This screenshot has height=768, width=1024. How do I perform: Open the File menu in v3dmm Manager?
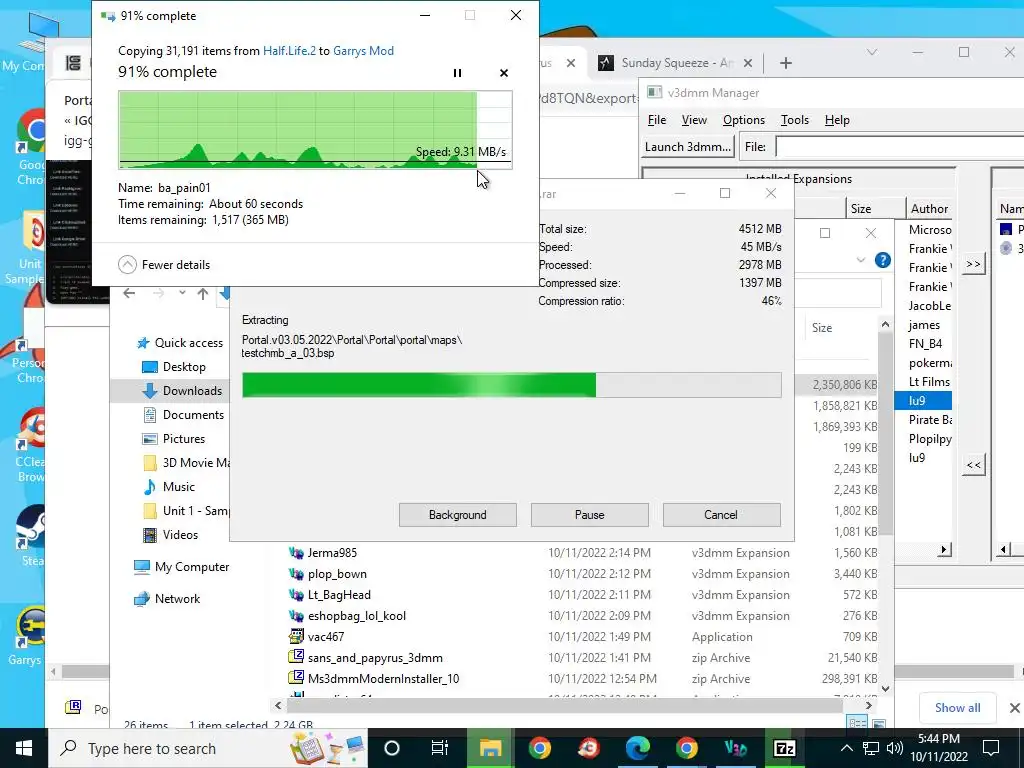656,120
